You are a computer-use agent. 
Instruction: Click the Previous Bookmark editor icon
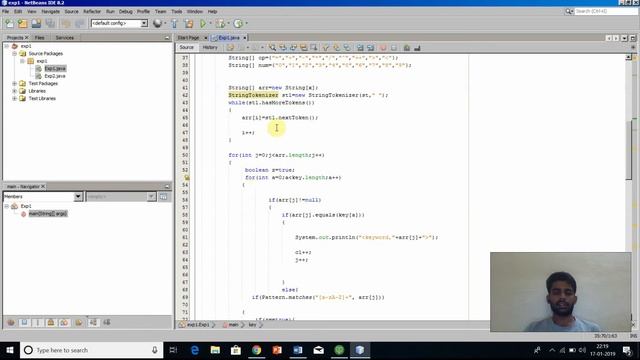pyautogui.click(x=326, y=48)
